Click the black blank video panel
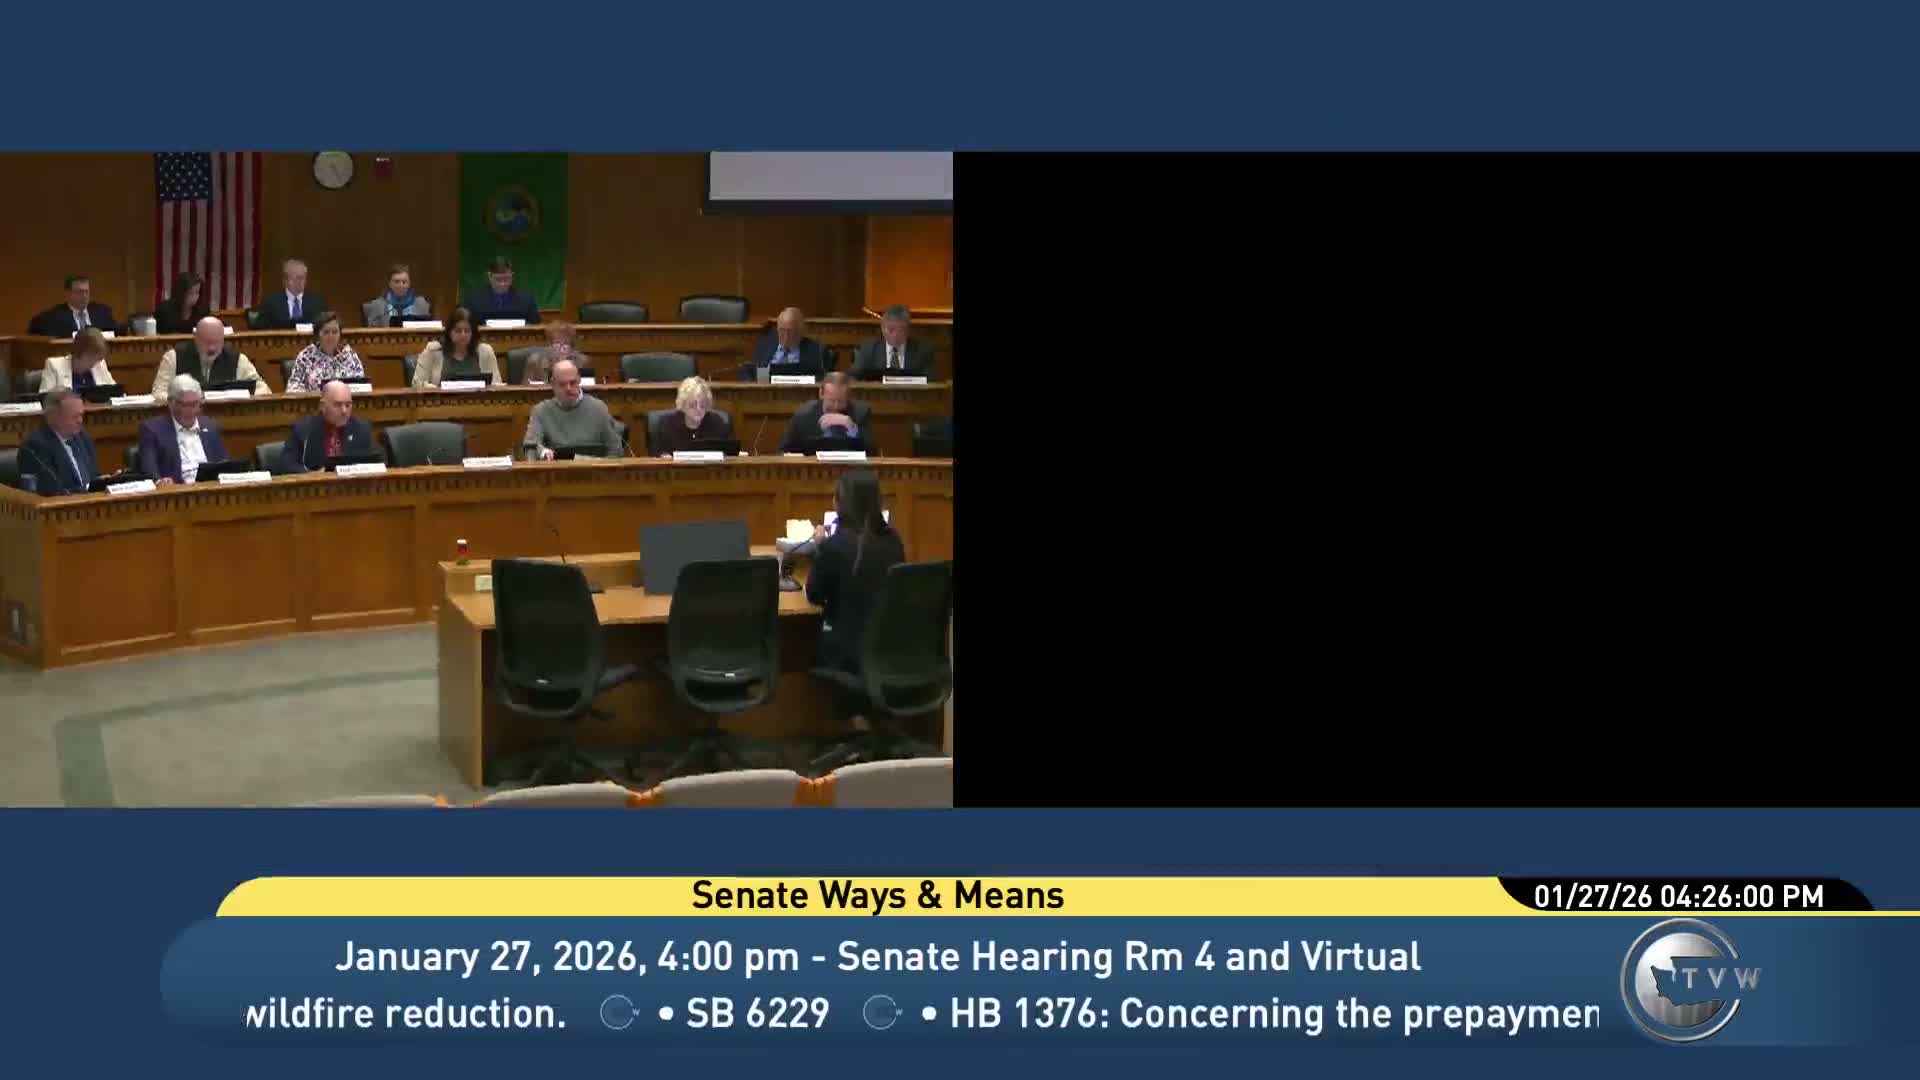This screenshot has height=1080, width=1920. (x=1436, y=480)
